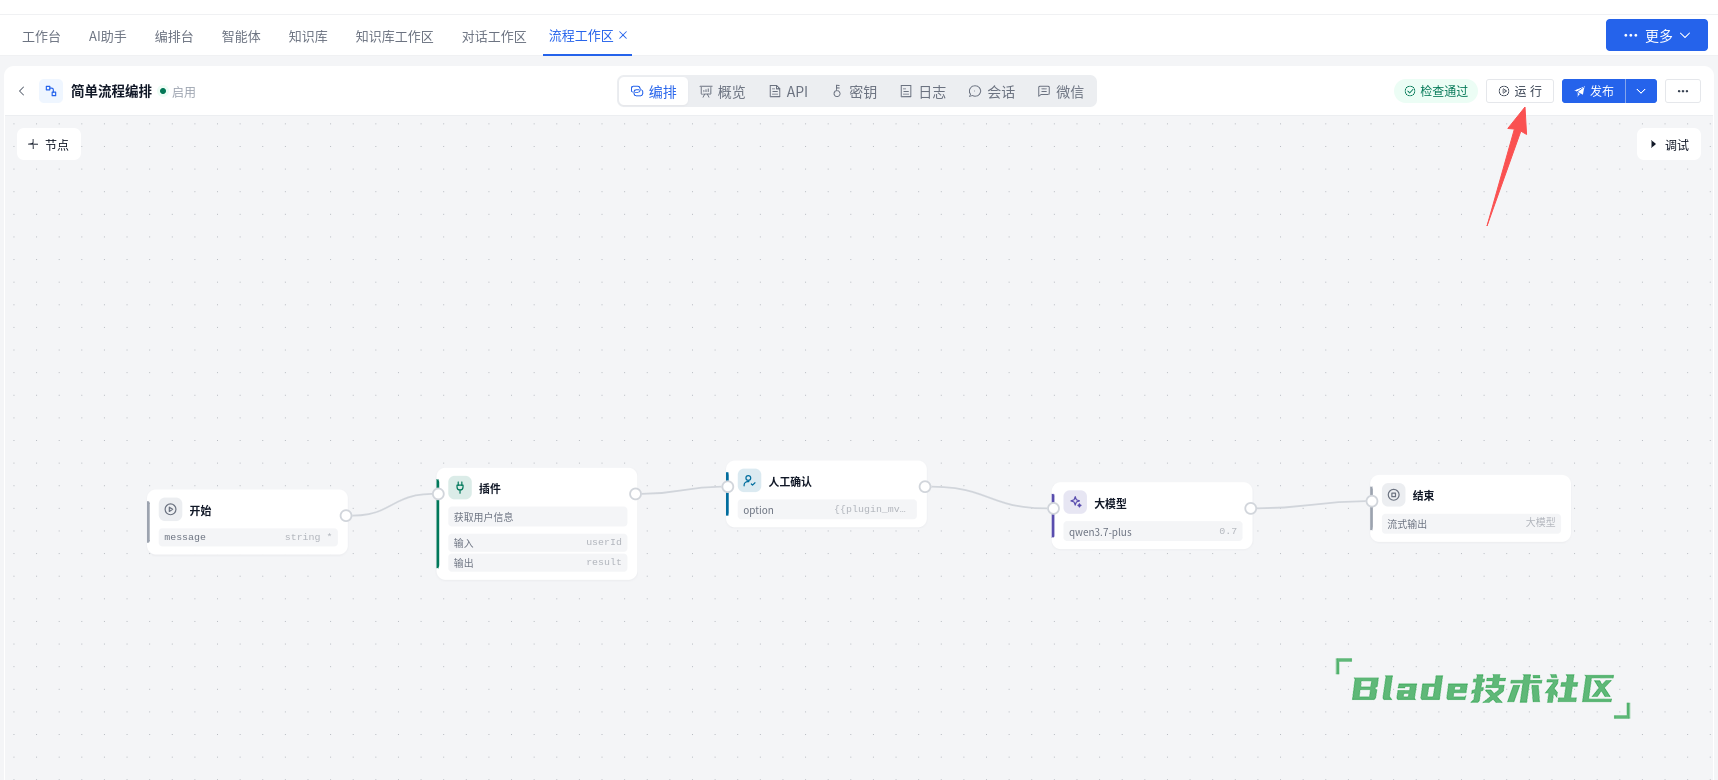Click the 人工确认 node output port
This screenshot has width=1718, height=780.
(925, 487)
